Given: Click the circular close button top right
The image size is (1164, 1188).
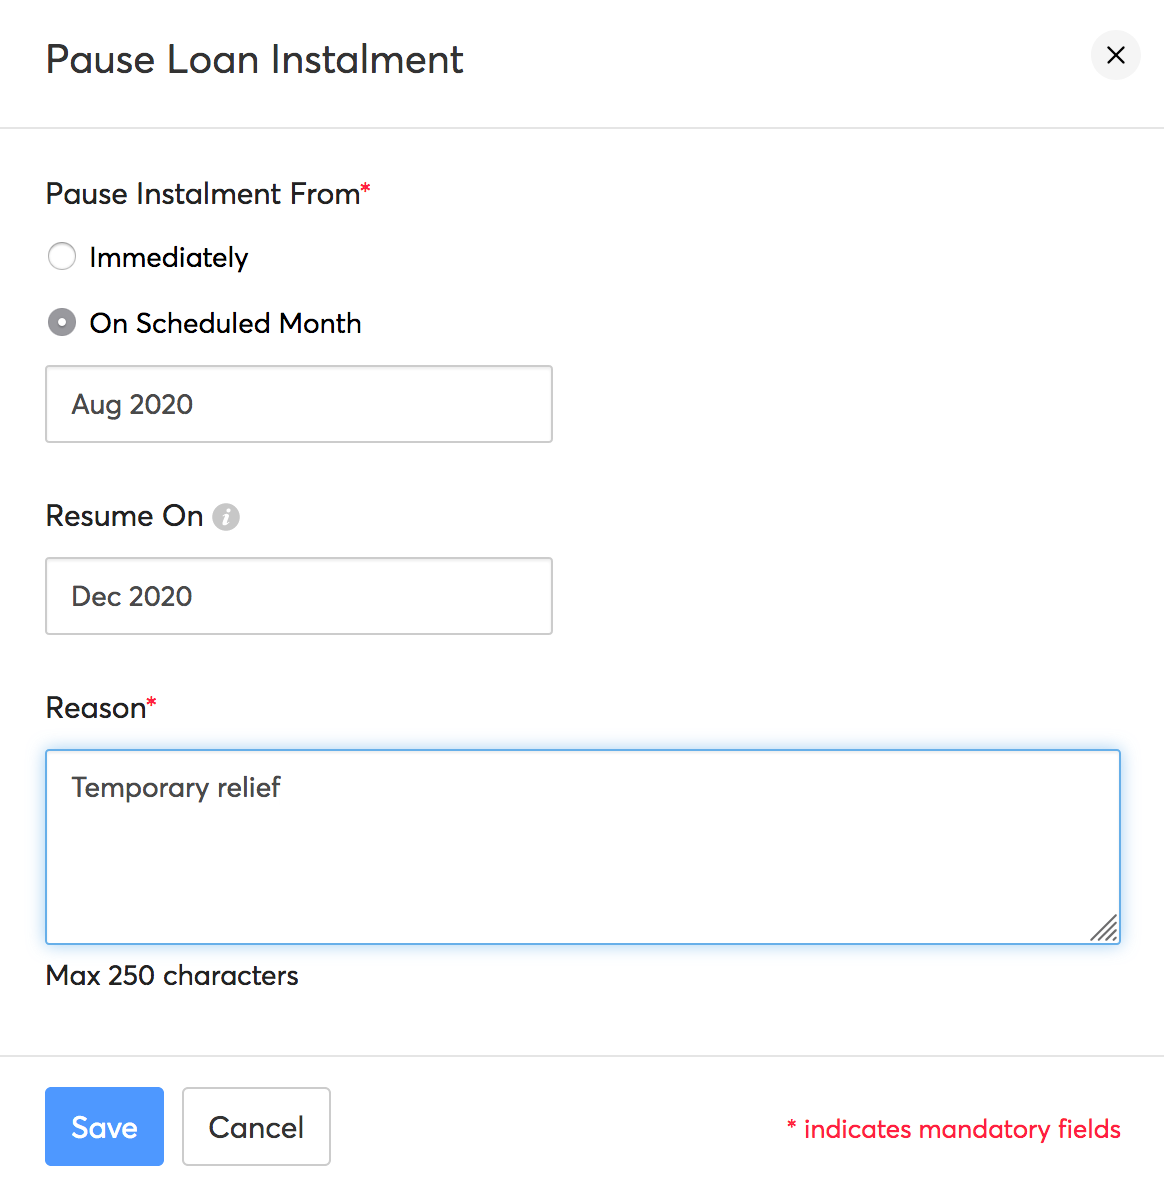Looking at the screenshot, I should [x=1115, y=56].
